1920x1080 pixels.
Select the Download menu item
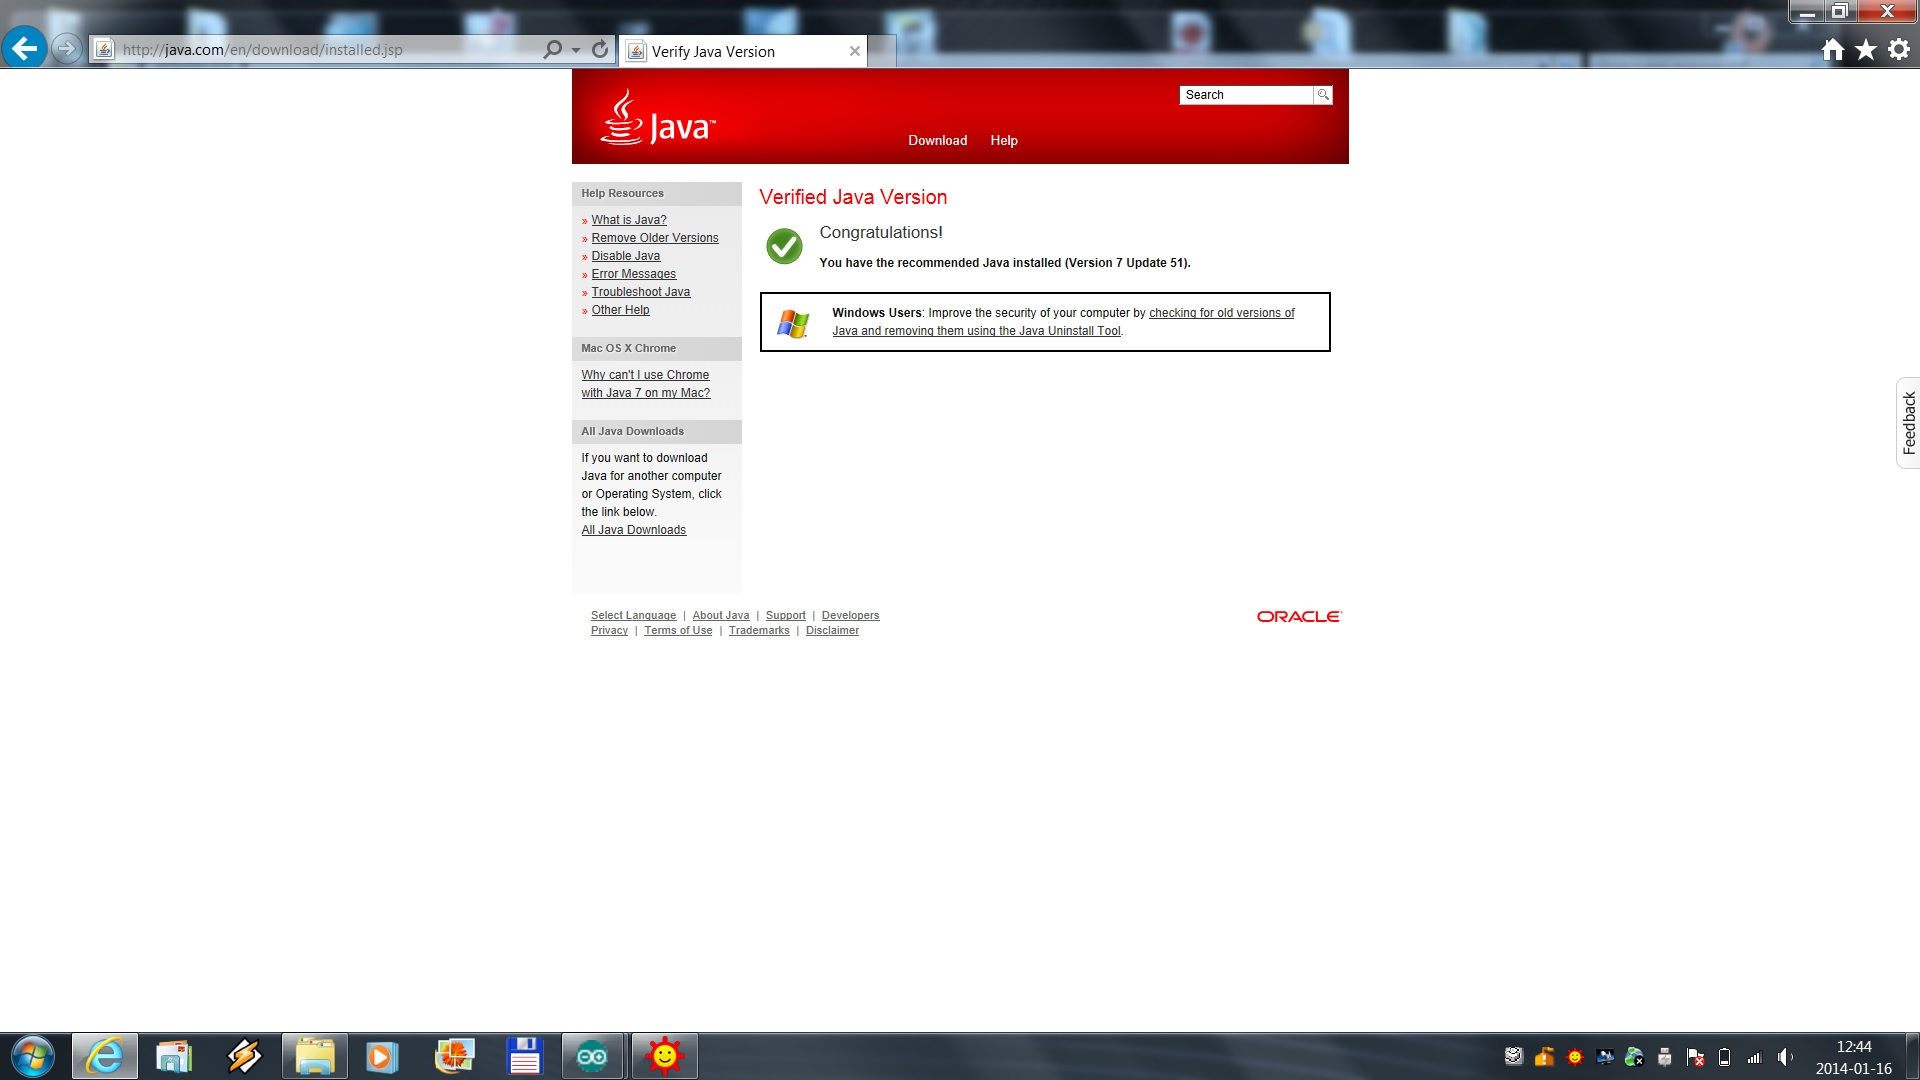937,141
